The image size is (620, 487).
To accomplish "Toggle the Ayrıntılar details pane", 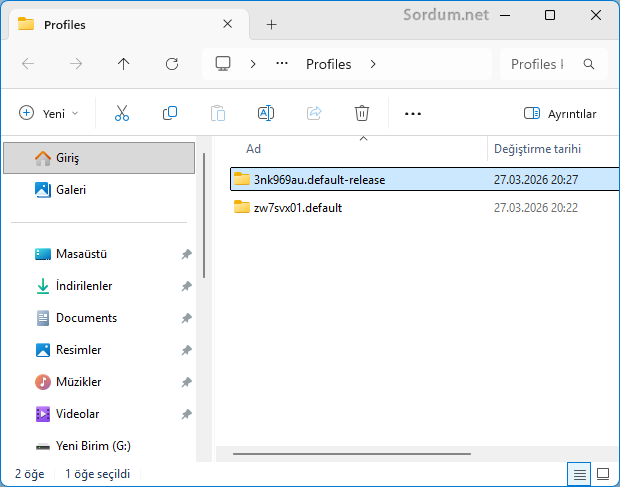I will click(x=560, y=114).
